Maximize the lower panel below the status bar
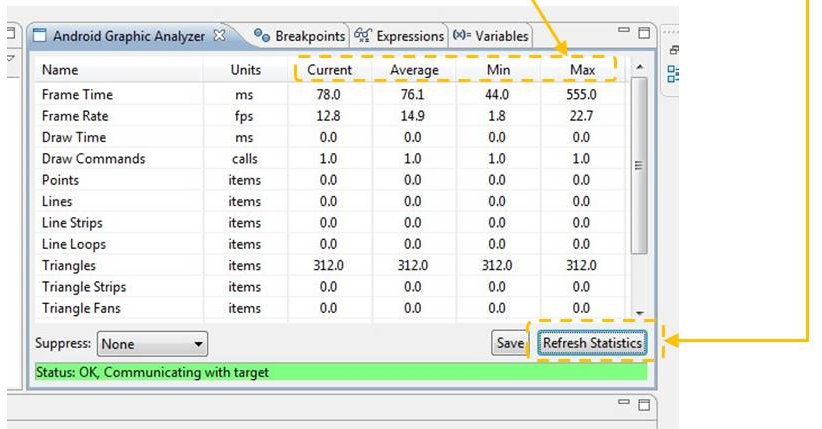The height and width of the screenshot is (429, 822). pyautogui.click(x=644, y=404)
